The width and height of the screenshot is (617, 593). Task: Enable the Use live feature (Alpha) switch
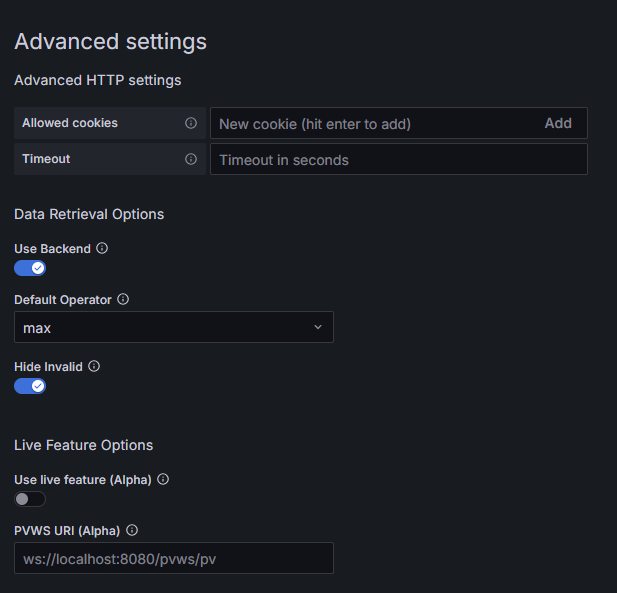pyautogui.click(x=30, y=499)
